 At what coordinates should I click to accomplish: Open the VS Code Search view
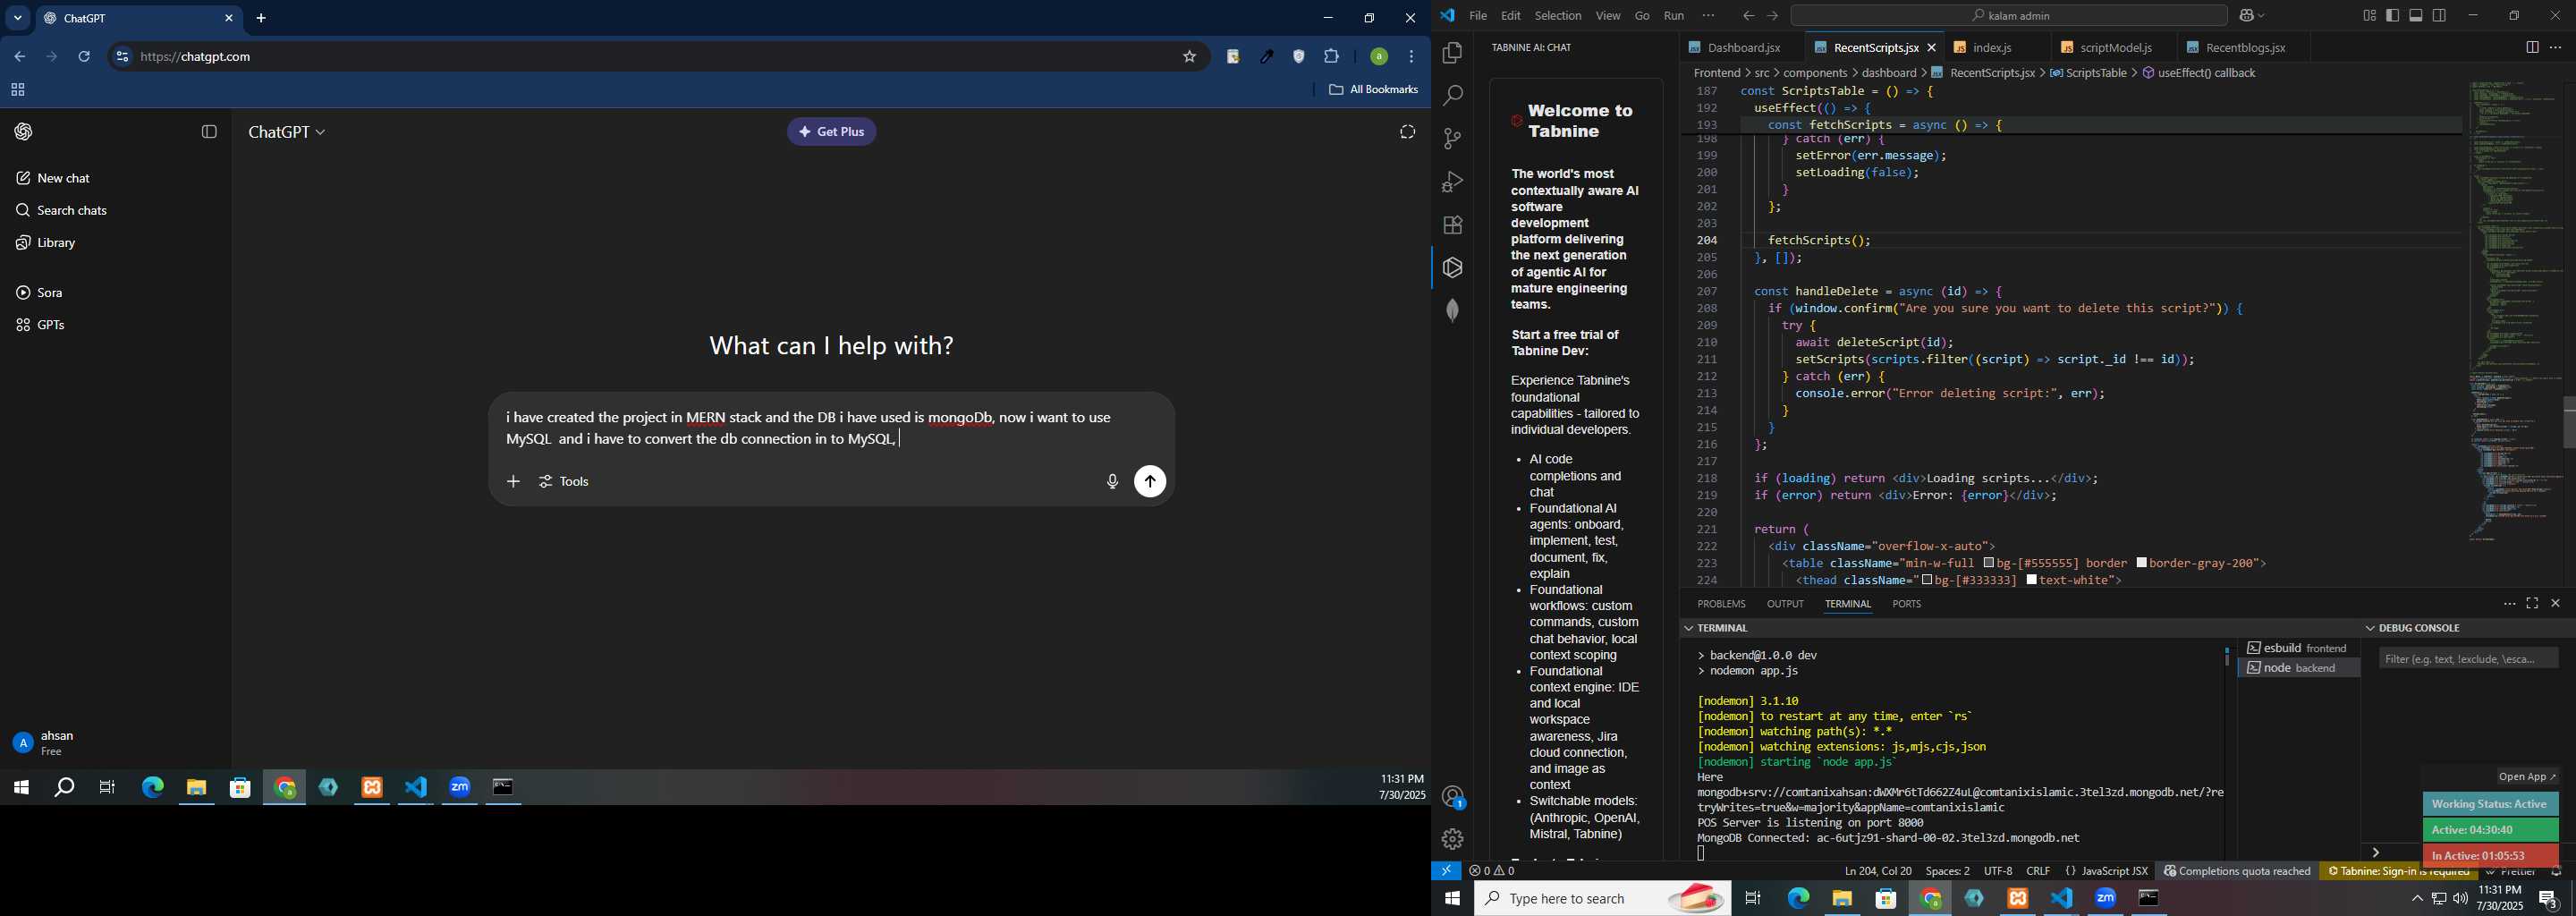(1452, 96)
